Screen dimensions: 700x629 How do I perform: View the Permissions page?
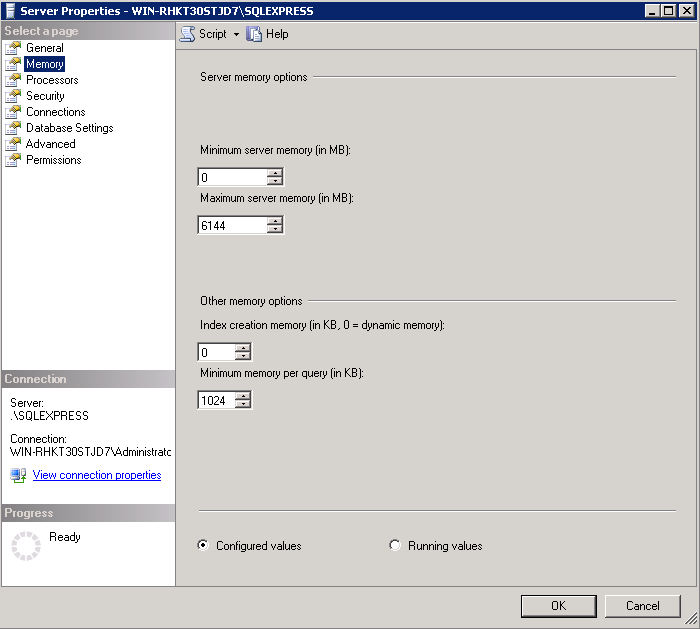(x=54, y=160)
